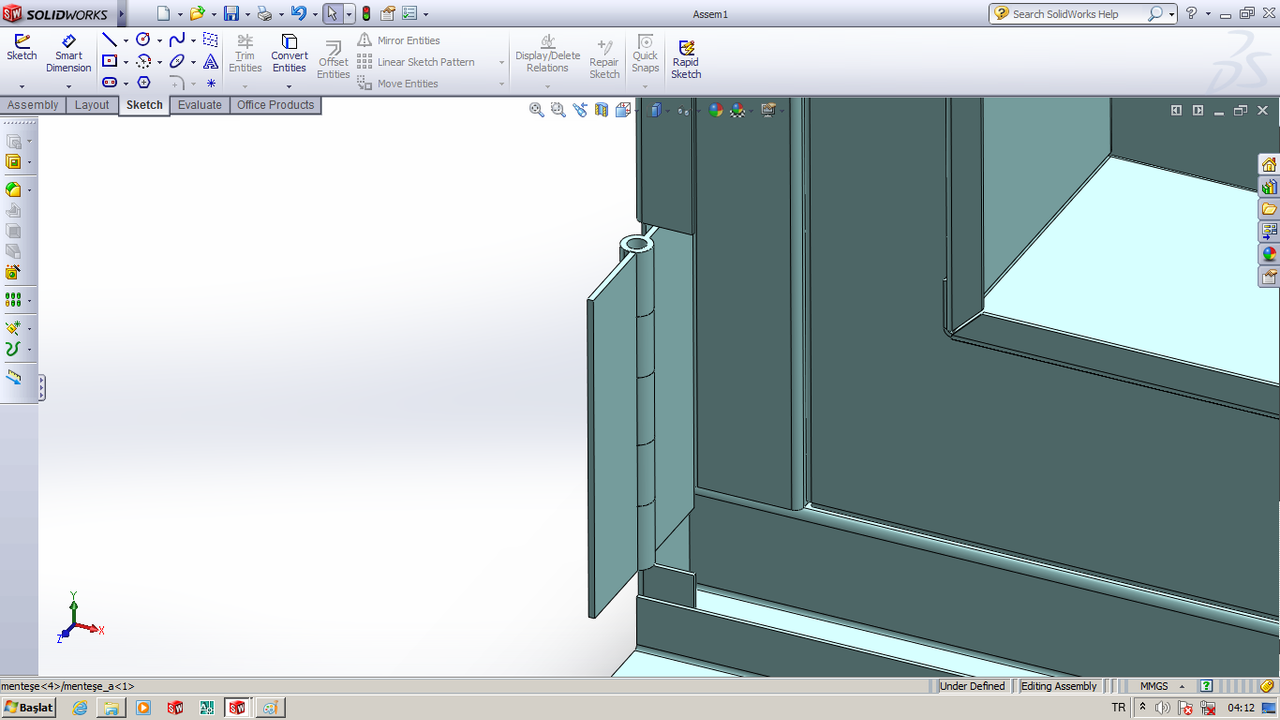Select the Spline sketch tool
1280x720 pixels.
point(177,40)
